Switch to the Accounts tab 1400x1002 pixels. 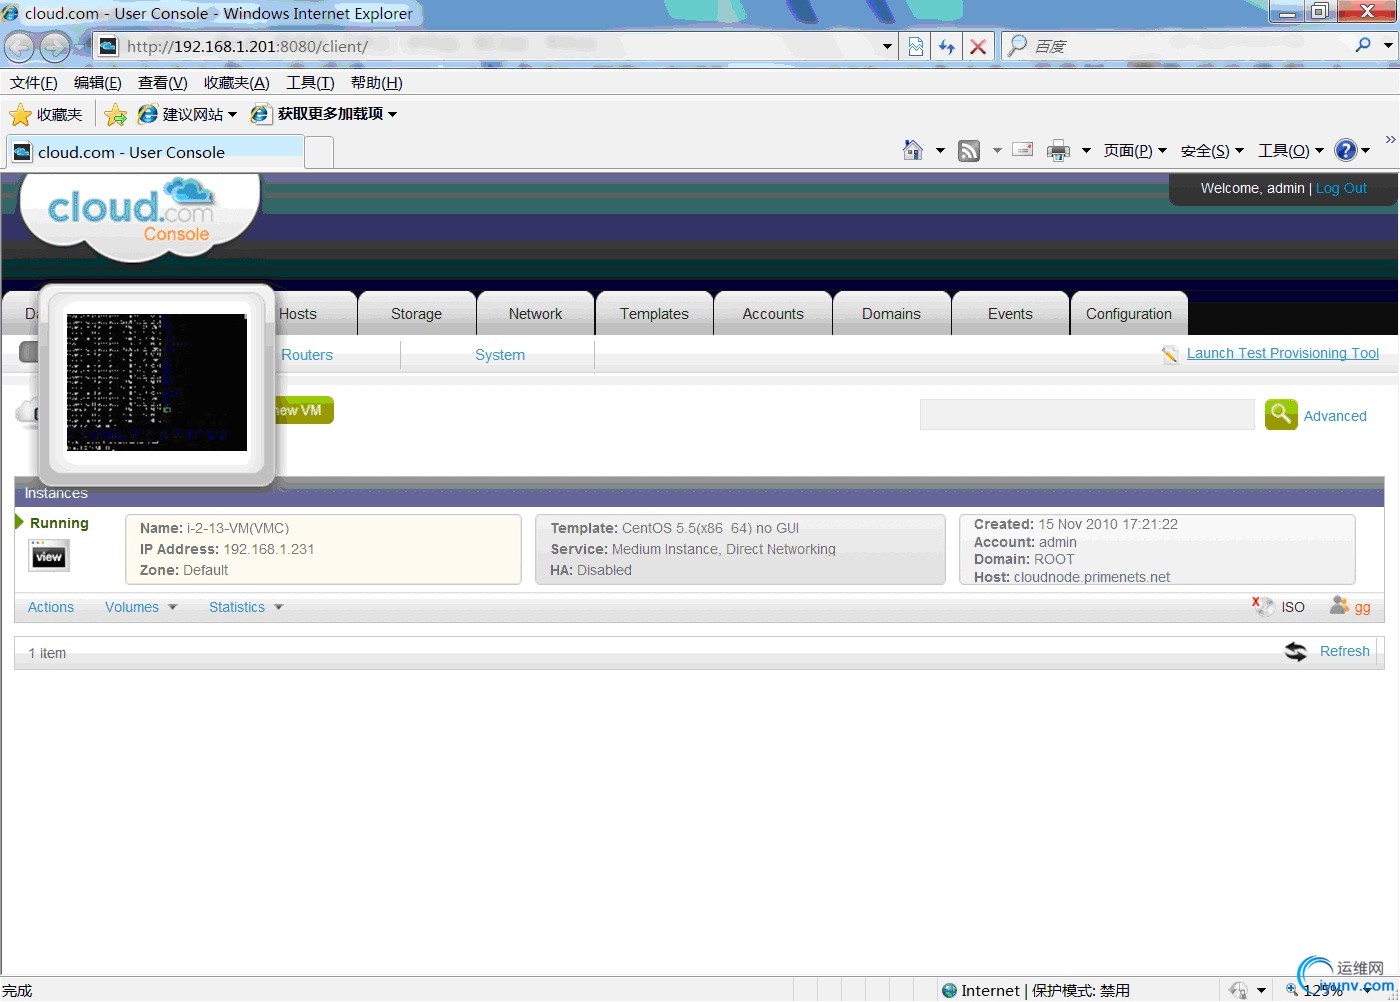pos(773,314)
